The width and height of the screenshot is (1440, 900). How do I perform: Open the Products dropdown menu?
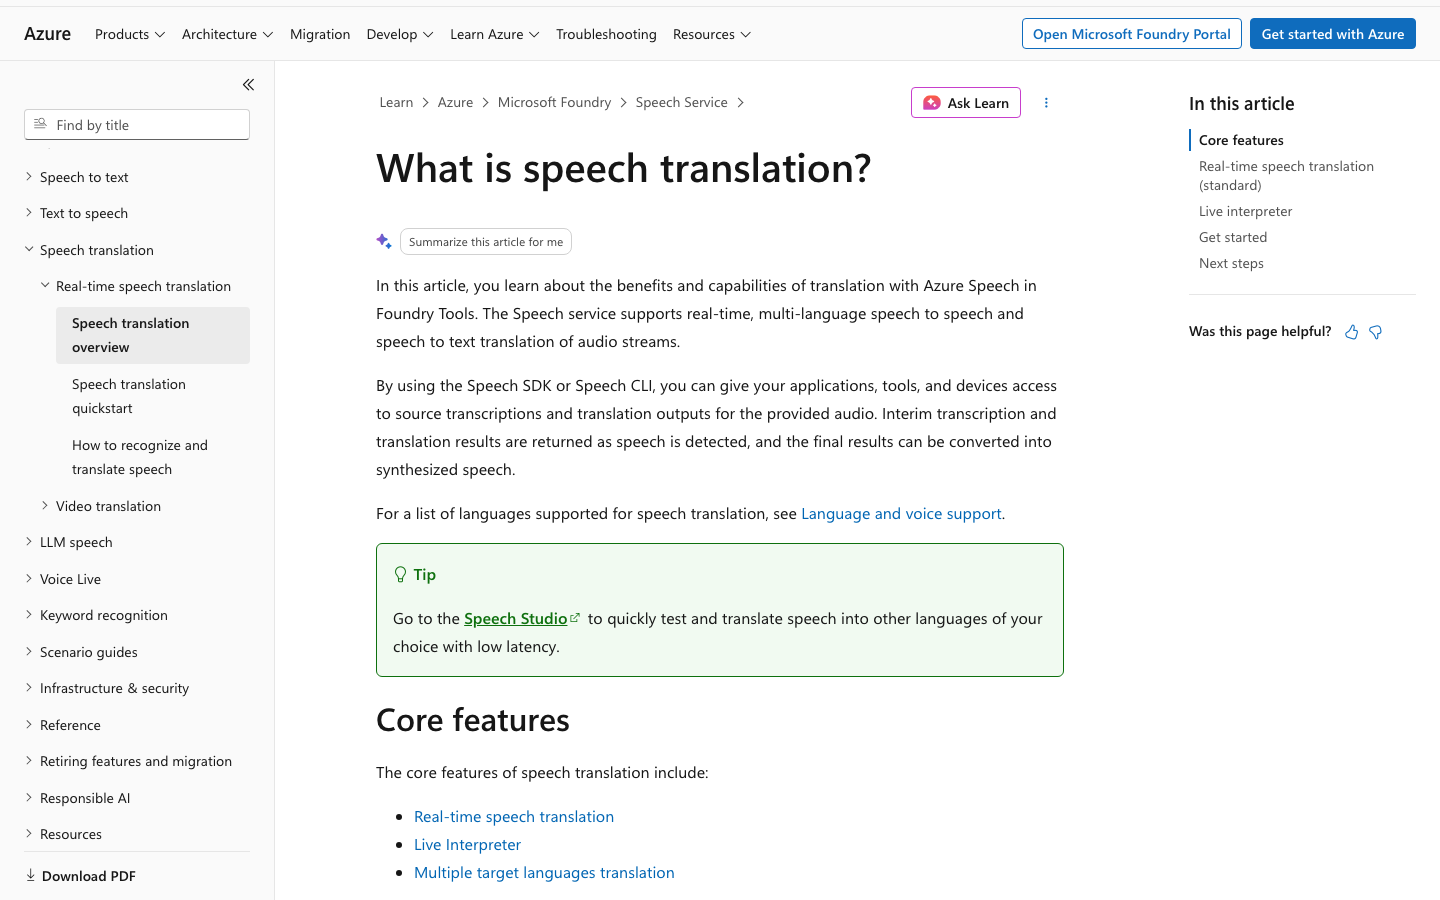130,34
